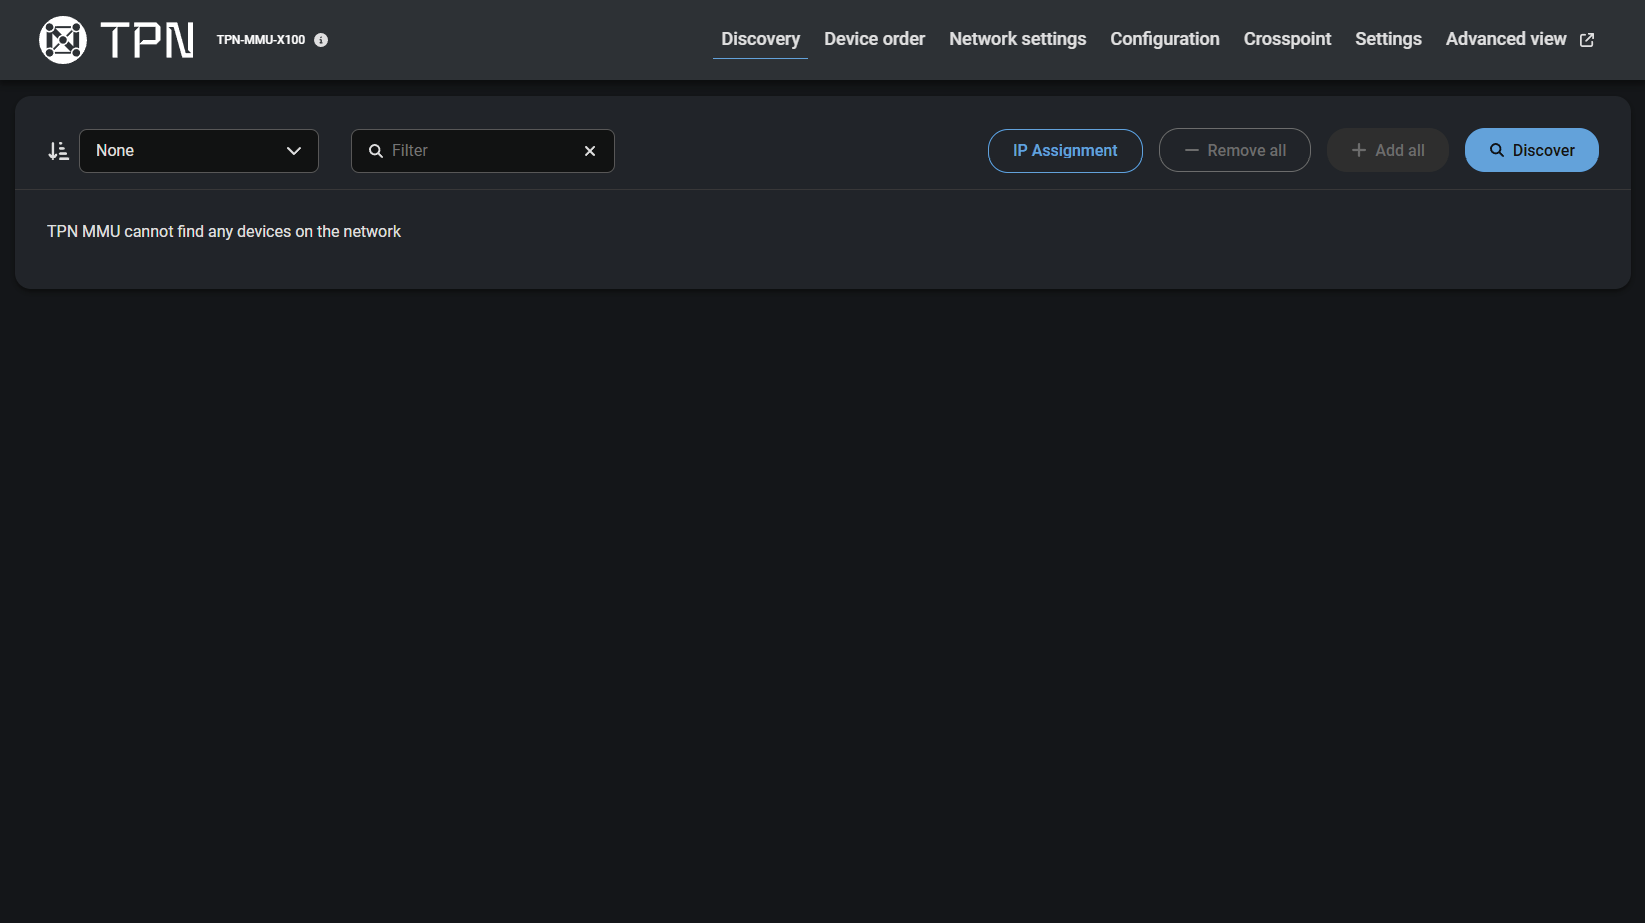Open the Configuration tab
Viewport: 1645px width, 923px height.
[1164, 39]
